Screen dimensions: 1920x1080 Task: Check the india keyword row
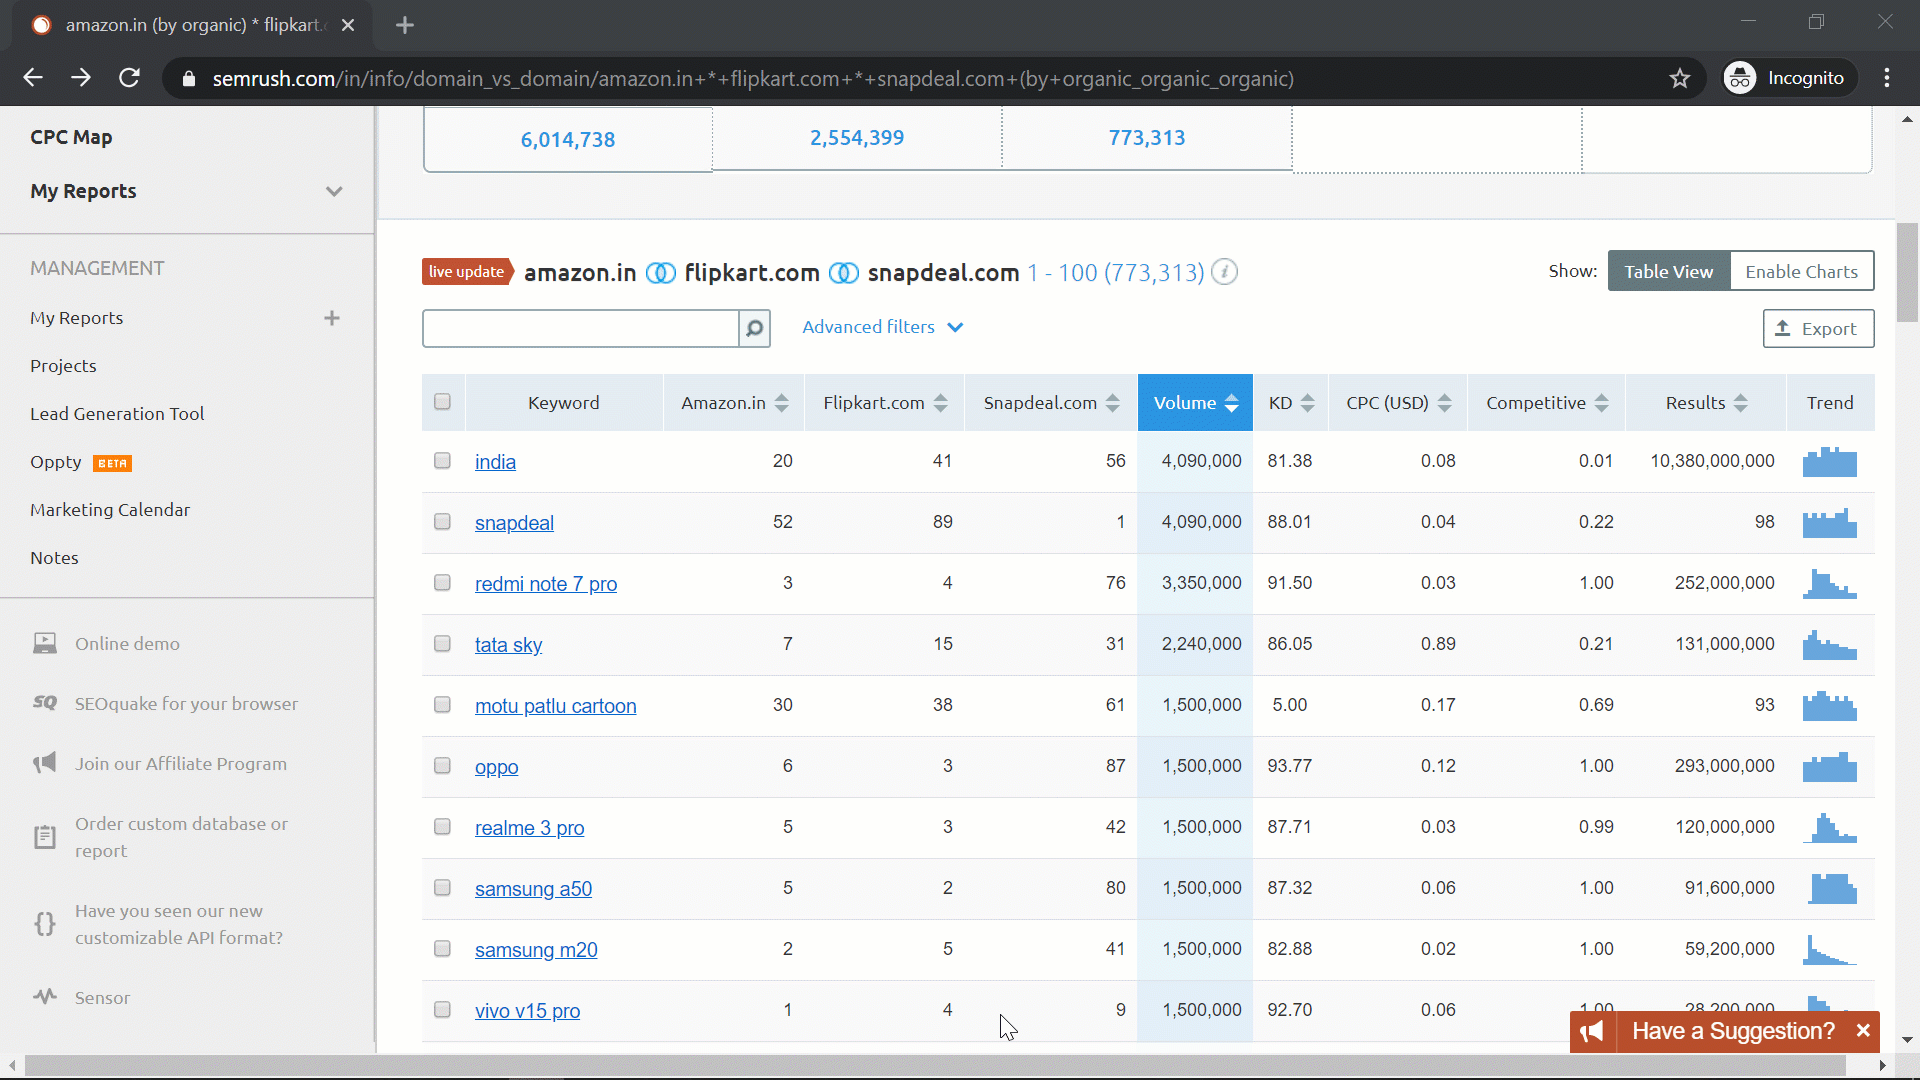443,461
